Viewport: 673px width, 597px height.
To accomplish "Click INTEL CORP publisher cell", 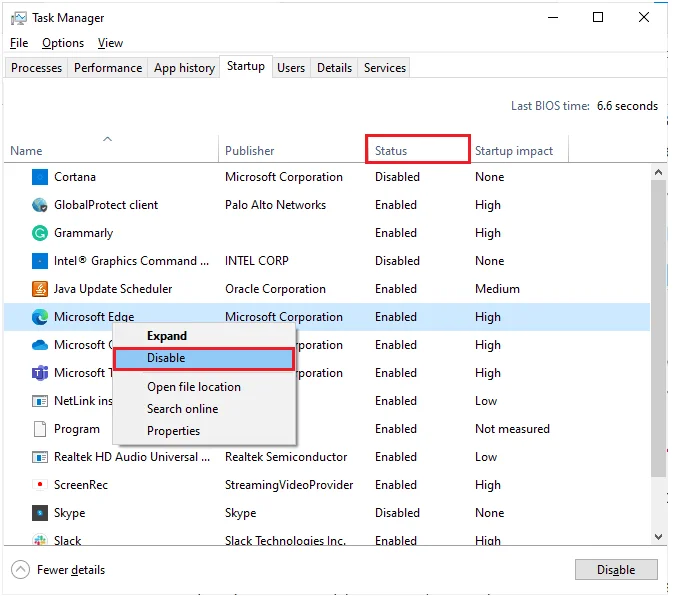I will 257,261.
